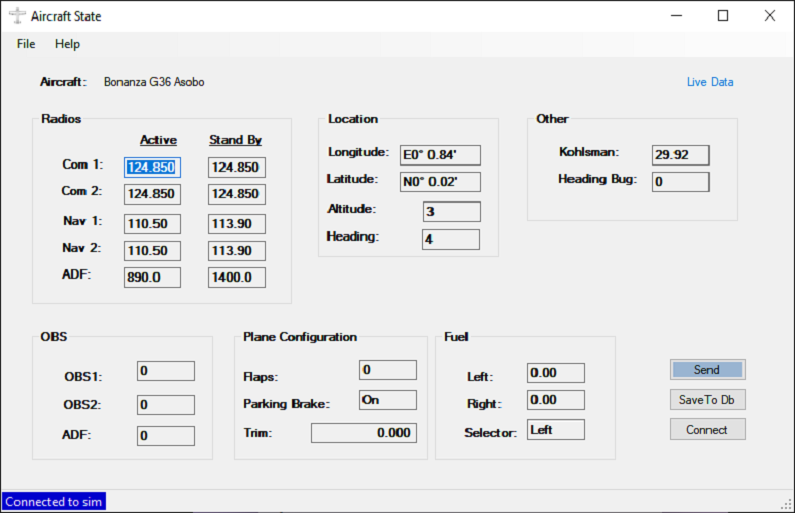This screenshot has width=795, height=513.
Task: Click the Altitude field
Action: [x=452, y=211]
